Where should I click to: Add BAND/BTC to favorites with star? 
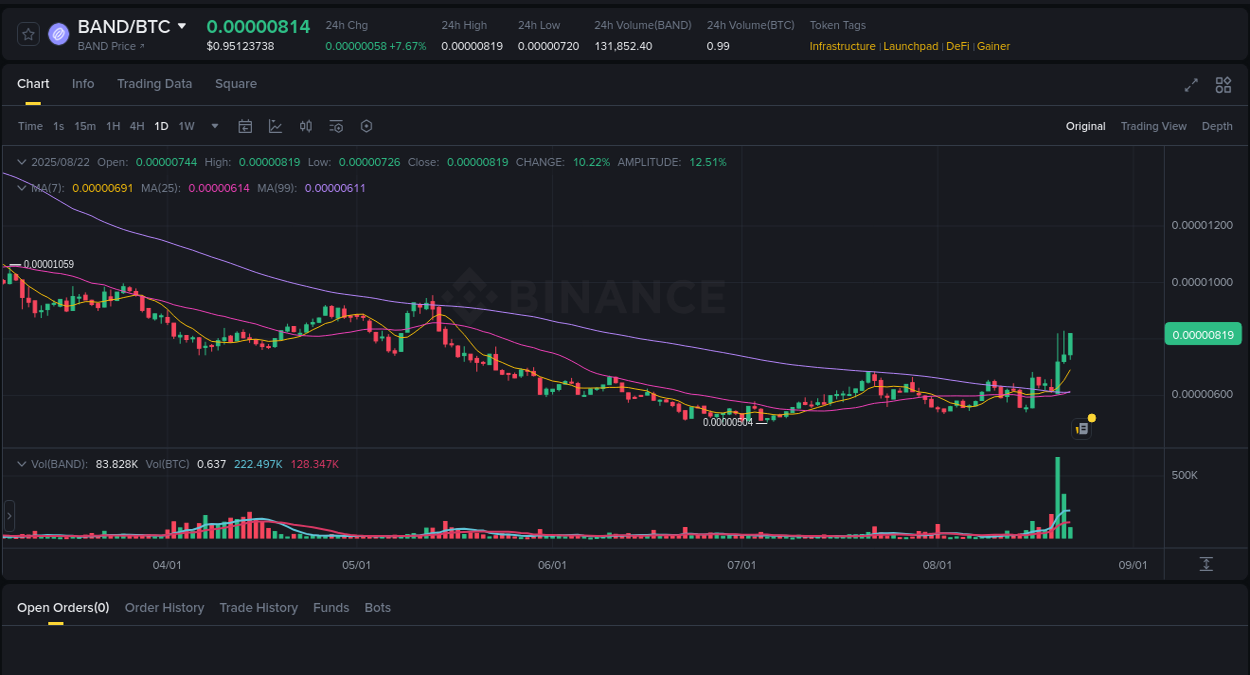click(x=29, y=34)
